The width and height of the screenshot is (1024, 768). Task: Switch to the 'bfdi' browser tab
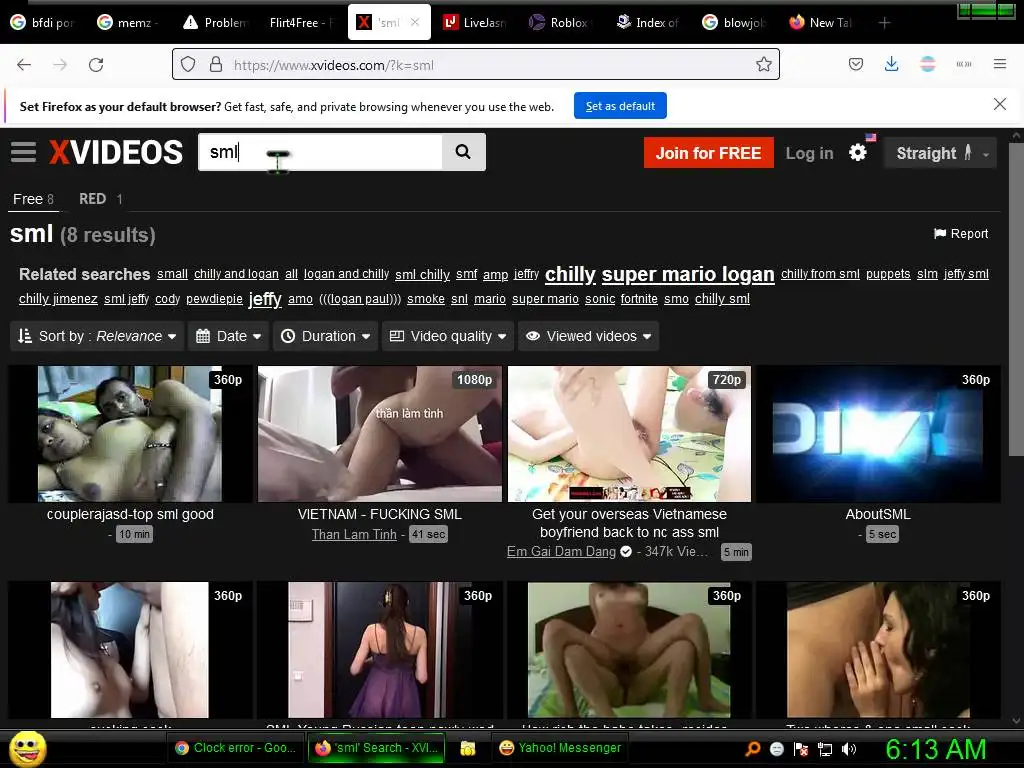click(x=42, y=23)
